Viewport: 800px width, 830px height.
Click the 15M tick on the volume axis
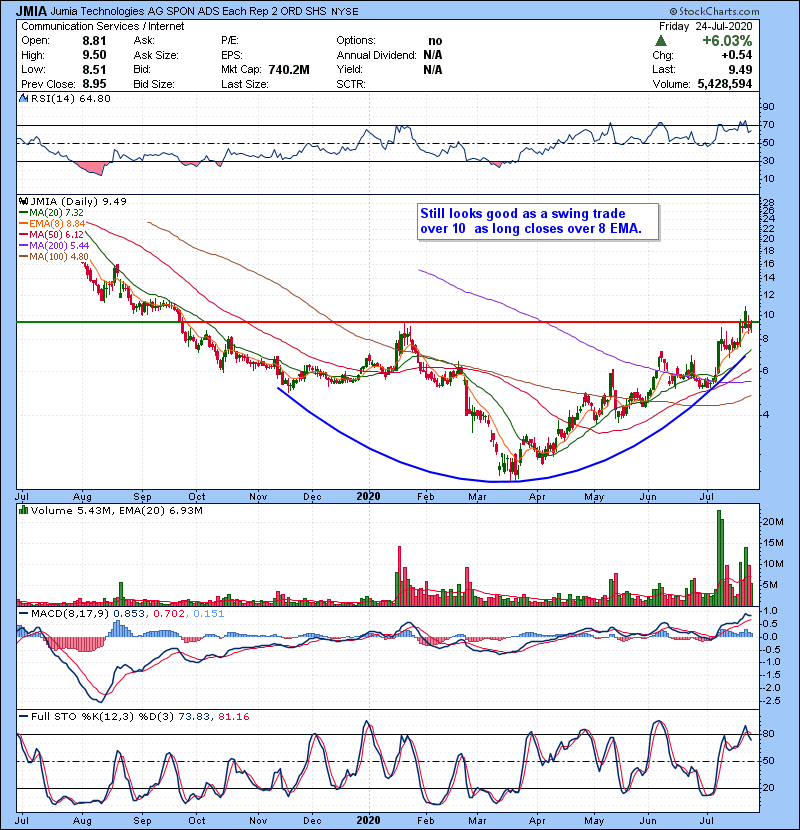point(773,543)
